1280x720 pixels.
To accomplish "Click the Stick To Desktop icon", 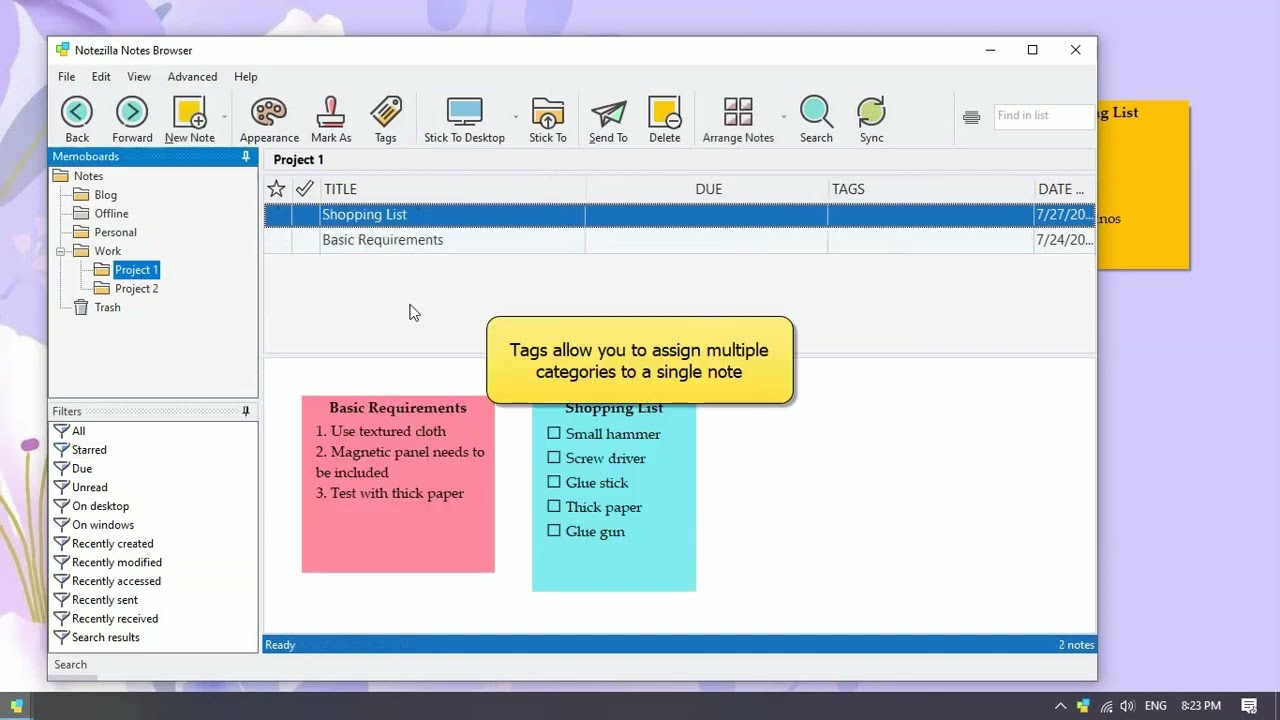I will point(464,120).
